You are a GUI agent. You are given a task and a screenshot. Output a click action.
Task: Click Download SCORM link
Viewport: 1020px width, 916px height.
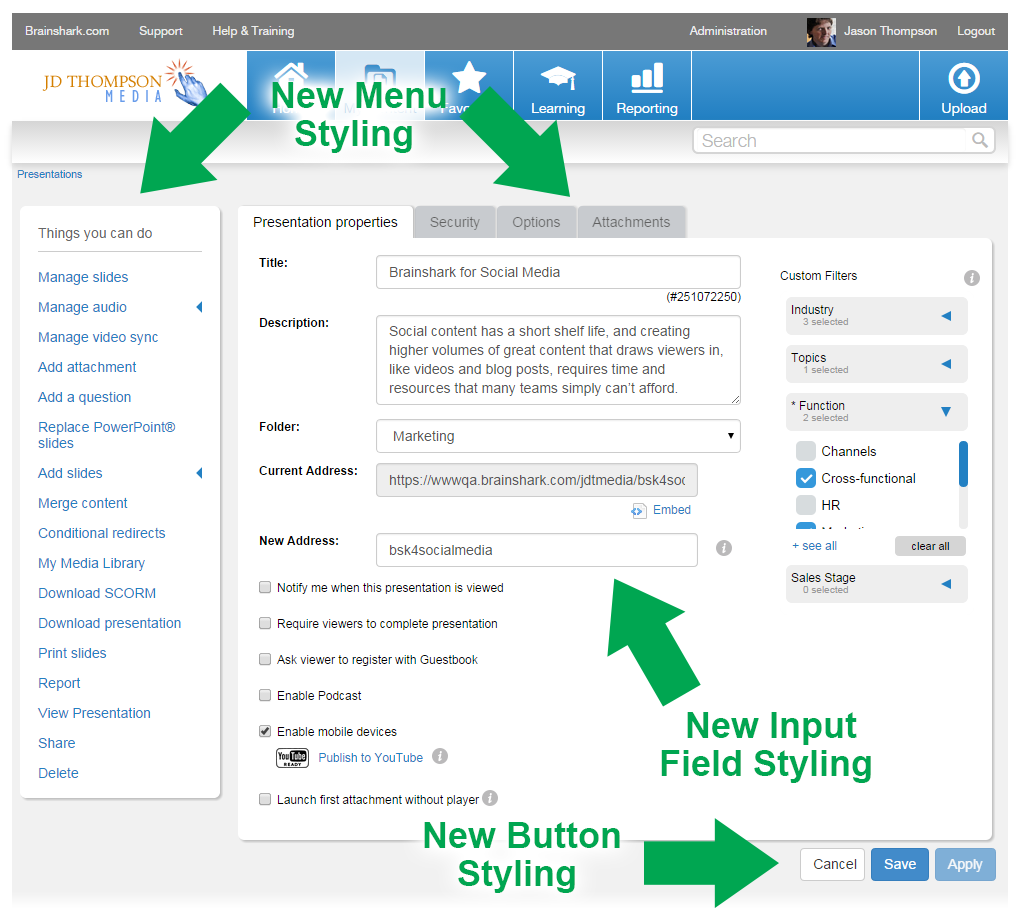coord(96,593)
